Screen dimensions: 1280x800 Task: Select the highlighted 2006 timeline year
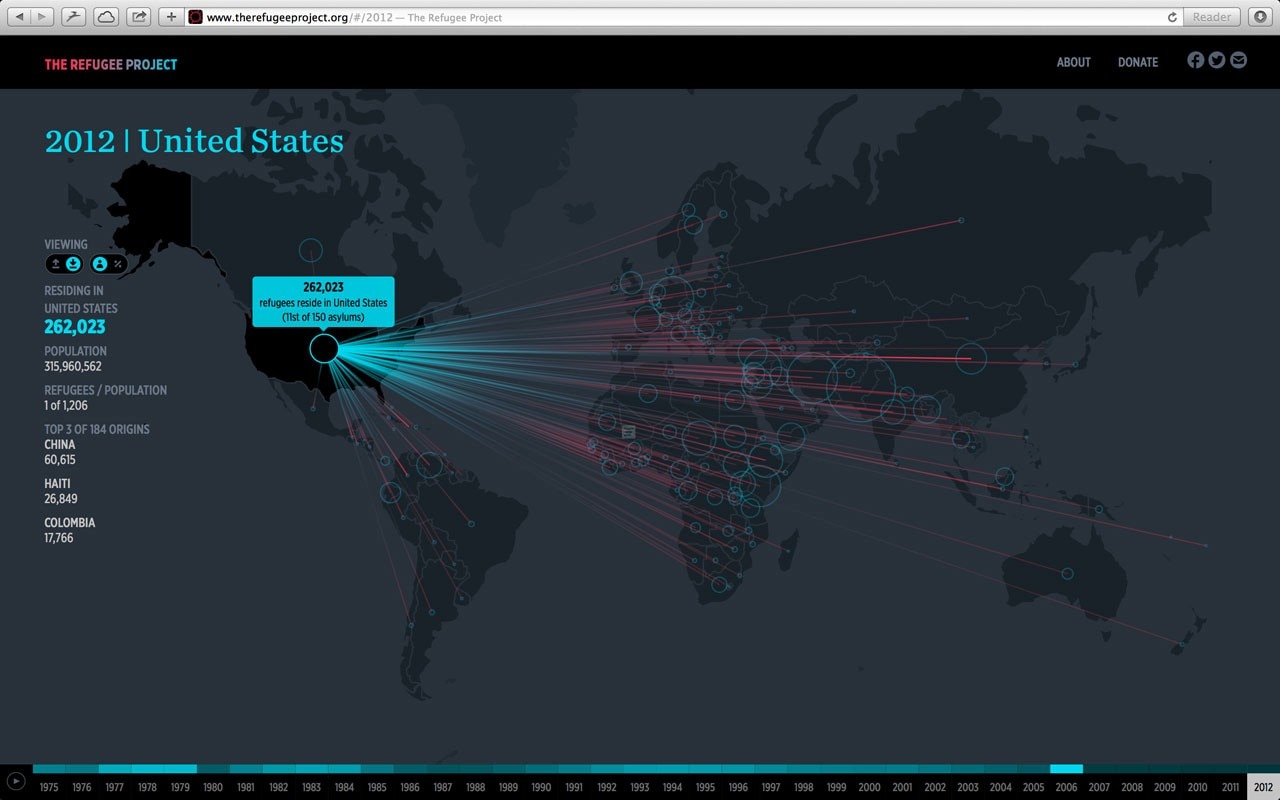[1066, 787]
